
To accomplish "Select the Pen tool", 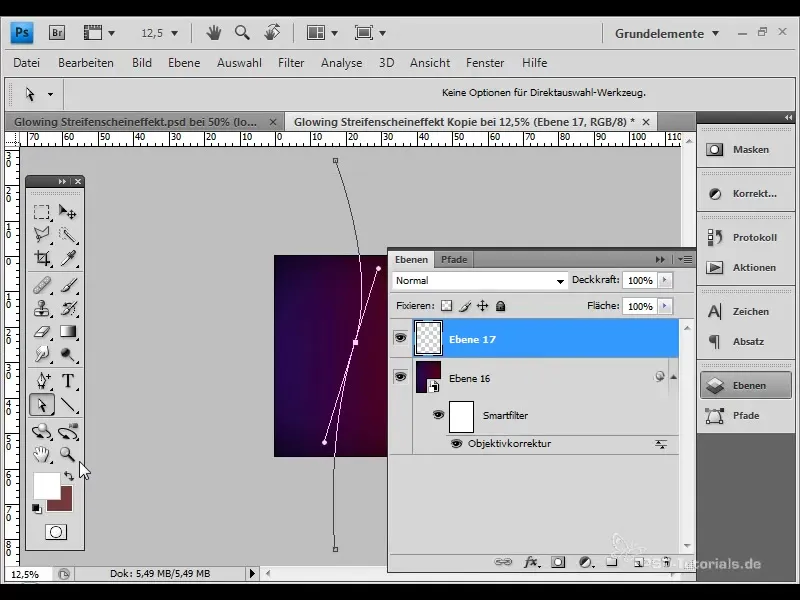I will [x=42, y=381].
